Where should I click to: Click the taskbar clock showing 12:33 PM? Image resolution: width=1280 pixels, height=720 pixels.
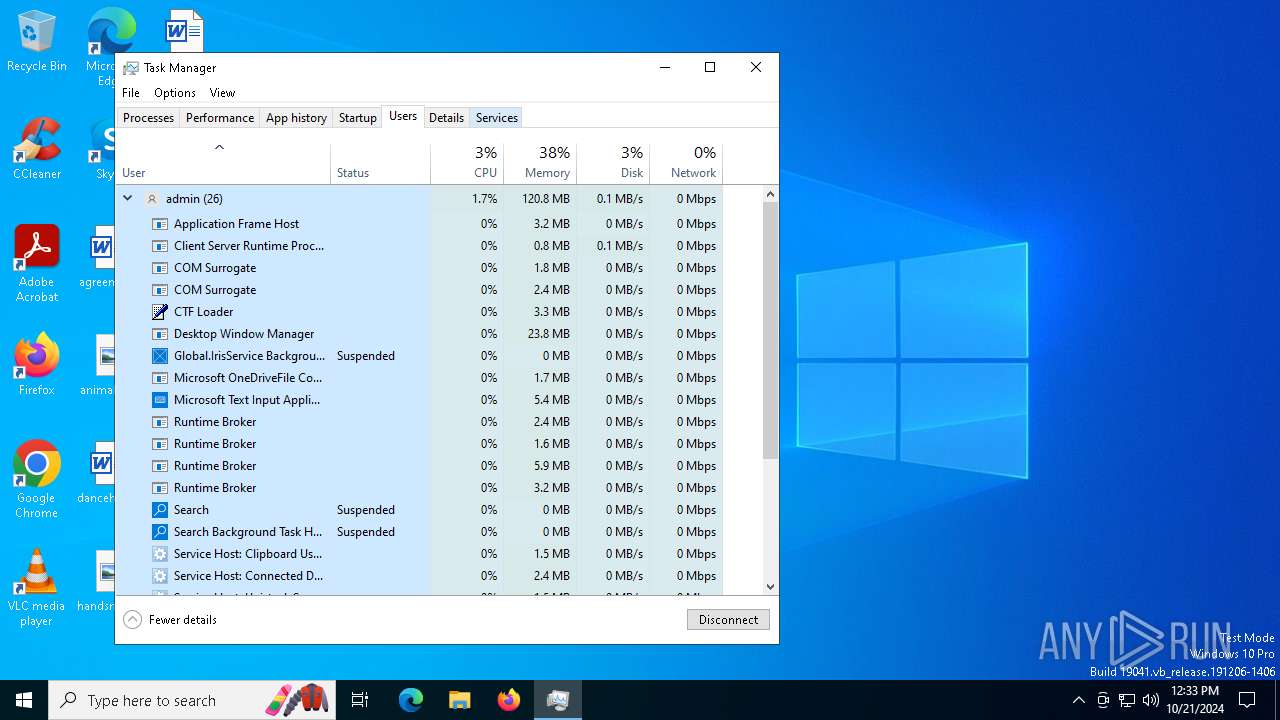tap(1195, 691)
